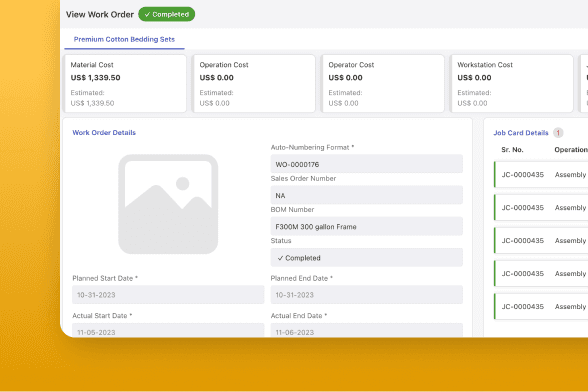The width and height of the screenshot is (588, 392).
Task: Open the Operator Cost card
Action: click(x=383, y=84)
